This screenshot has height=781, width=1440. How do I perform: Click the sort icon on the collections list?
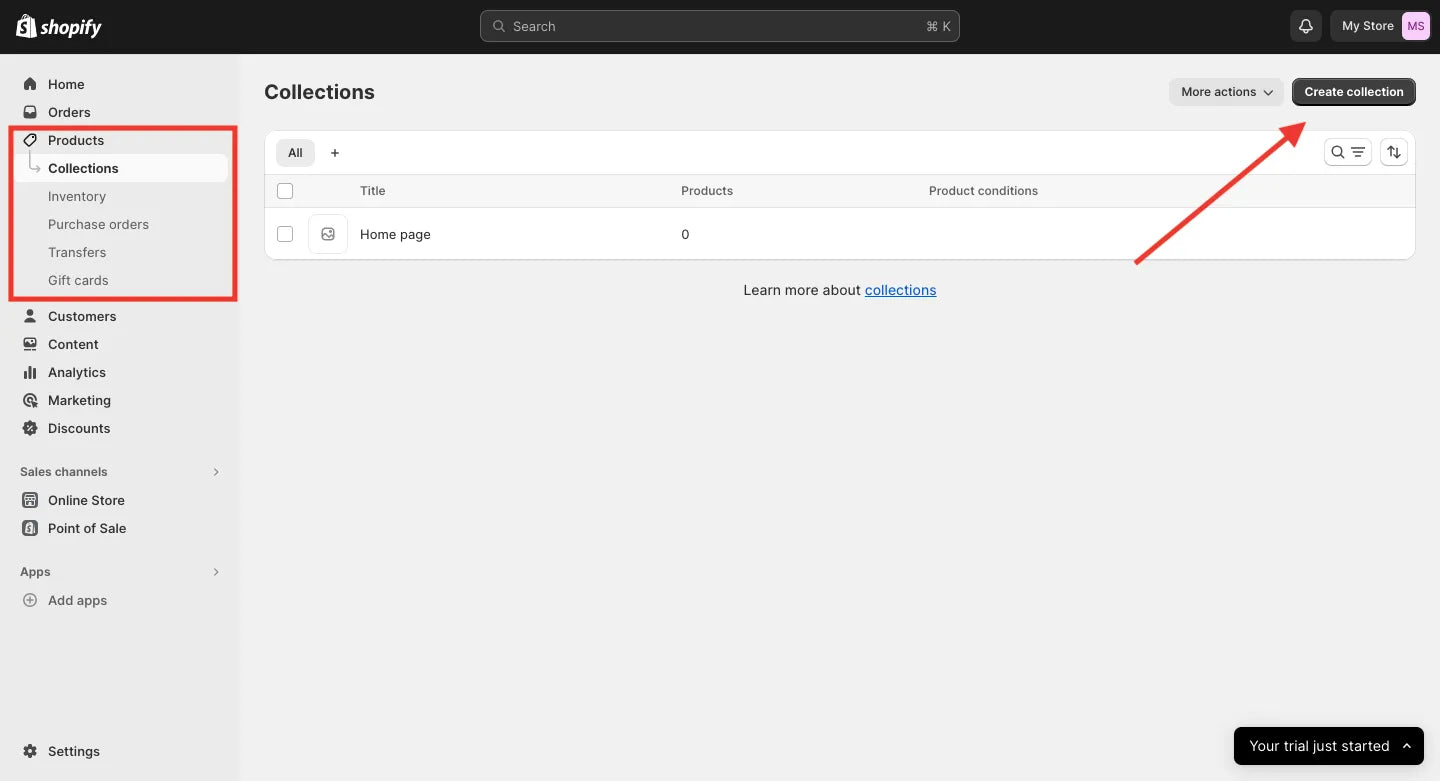1394,151
